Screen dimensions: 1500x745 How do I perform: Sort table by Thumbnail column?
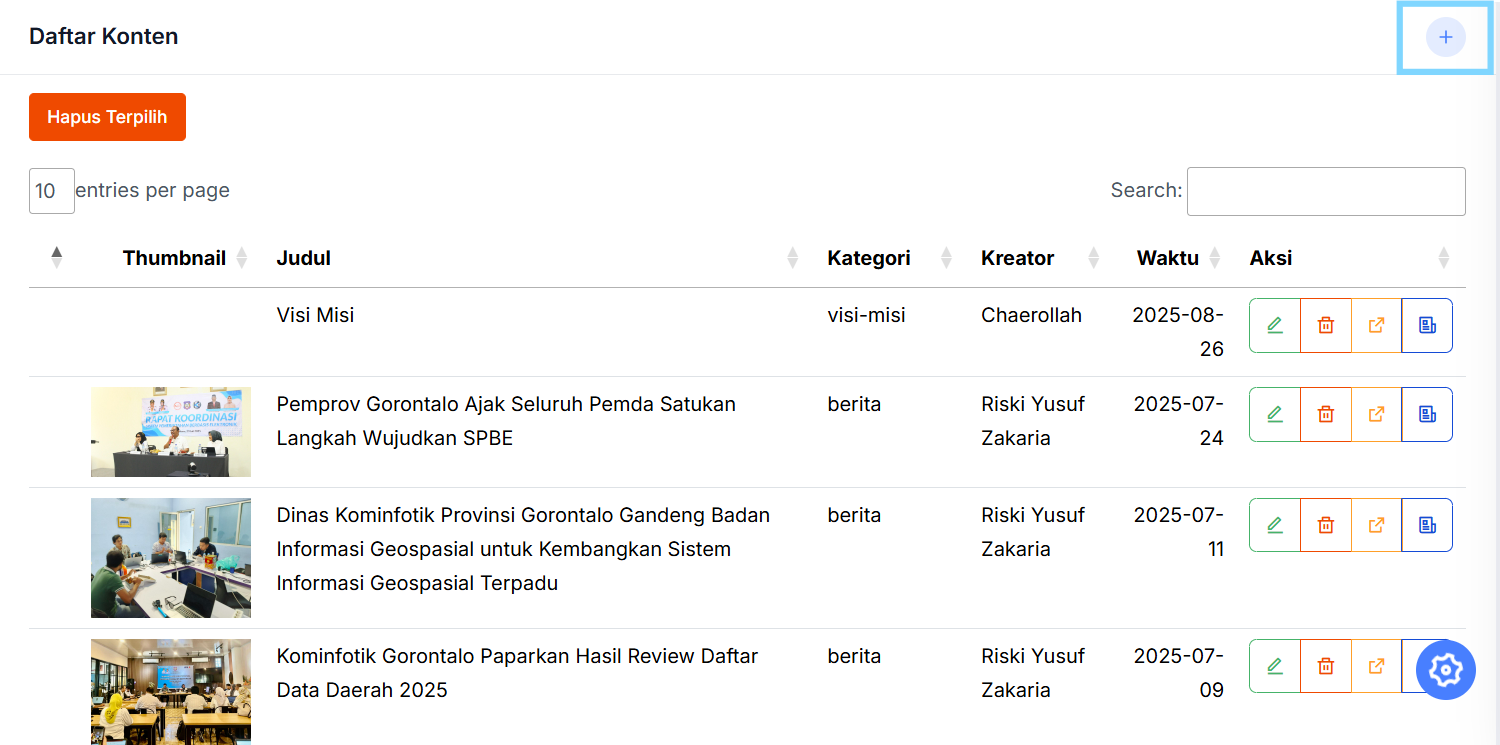(241, 258)
